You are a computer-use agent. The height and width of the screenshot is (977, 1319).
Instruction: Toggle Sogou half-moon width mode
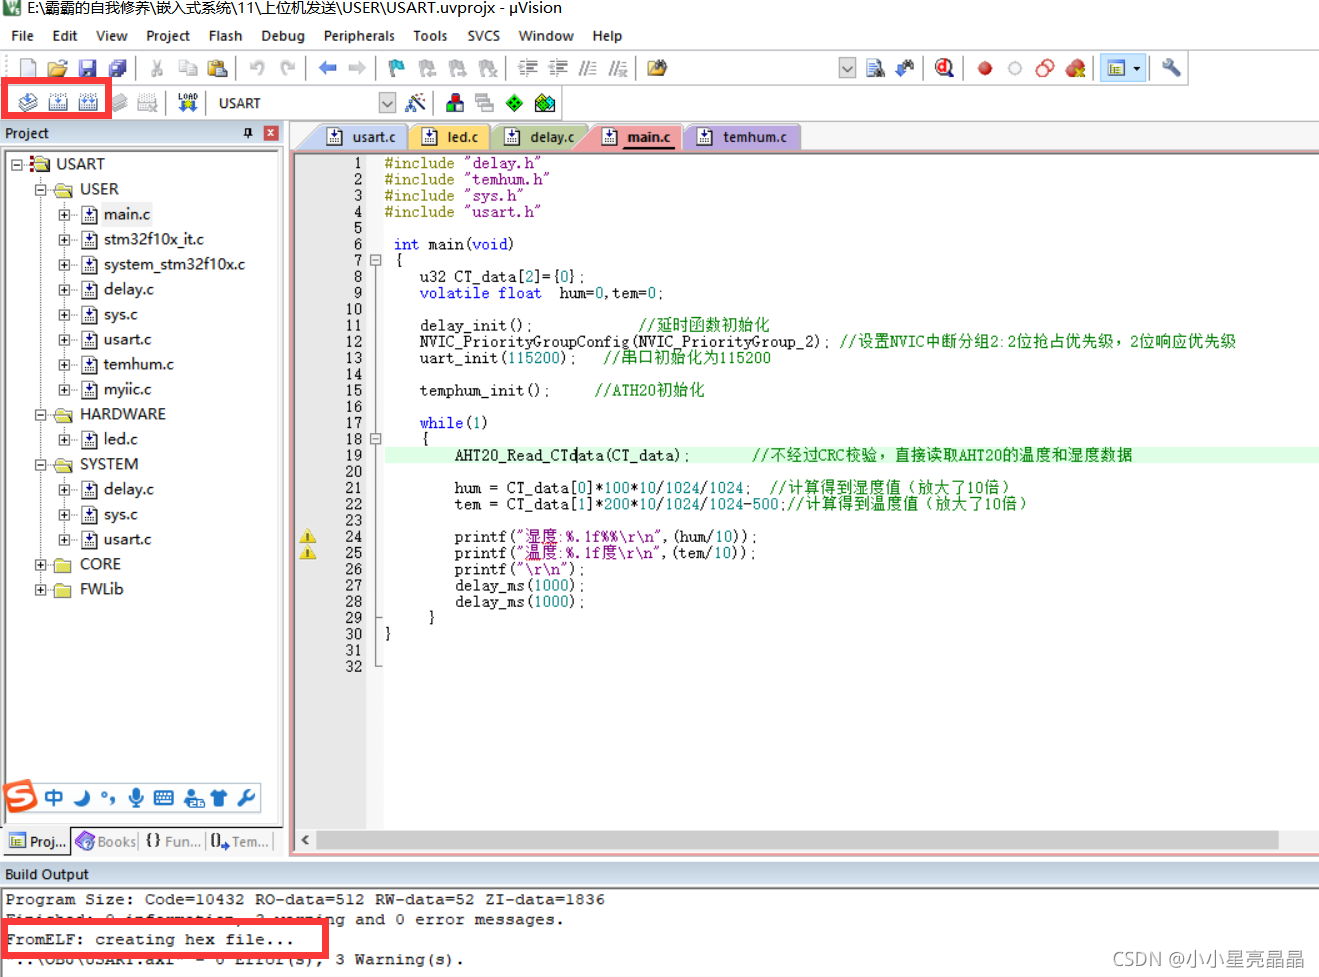point(82,797)
